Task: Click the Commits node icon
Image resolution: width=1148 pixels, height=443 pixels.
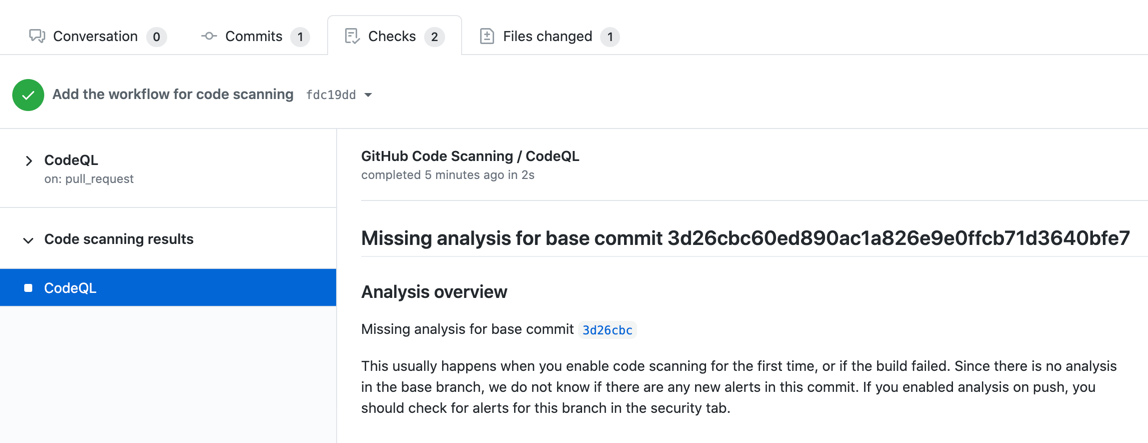Action: 209,36
